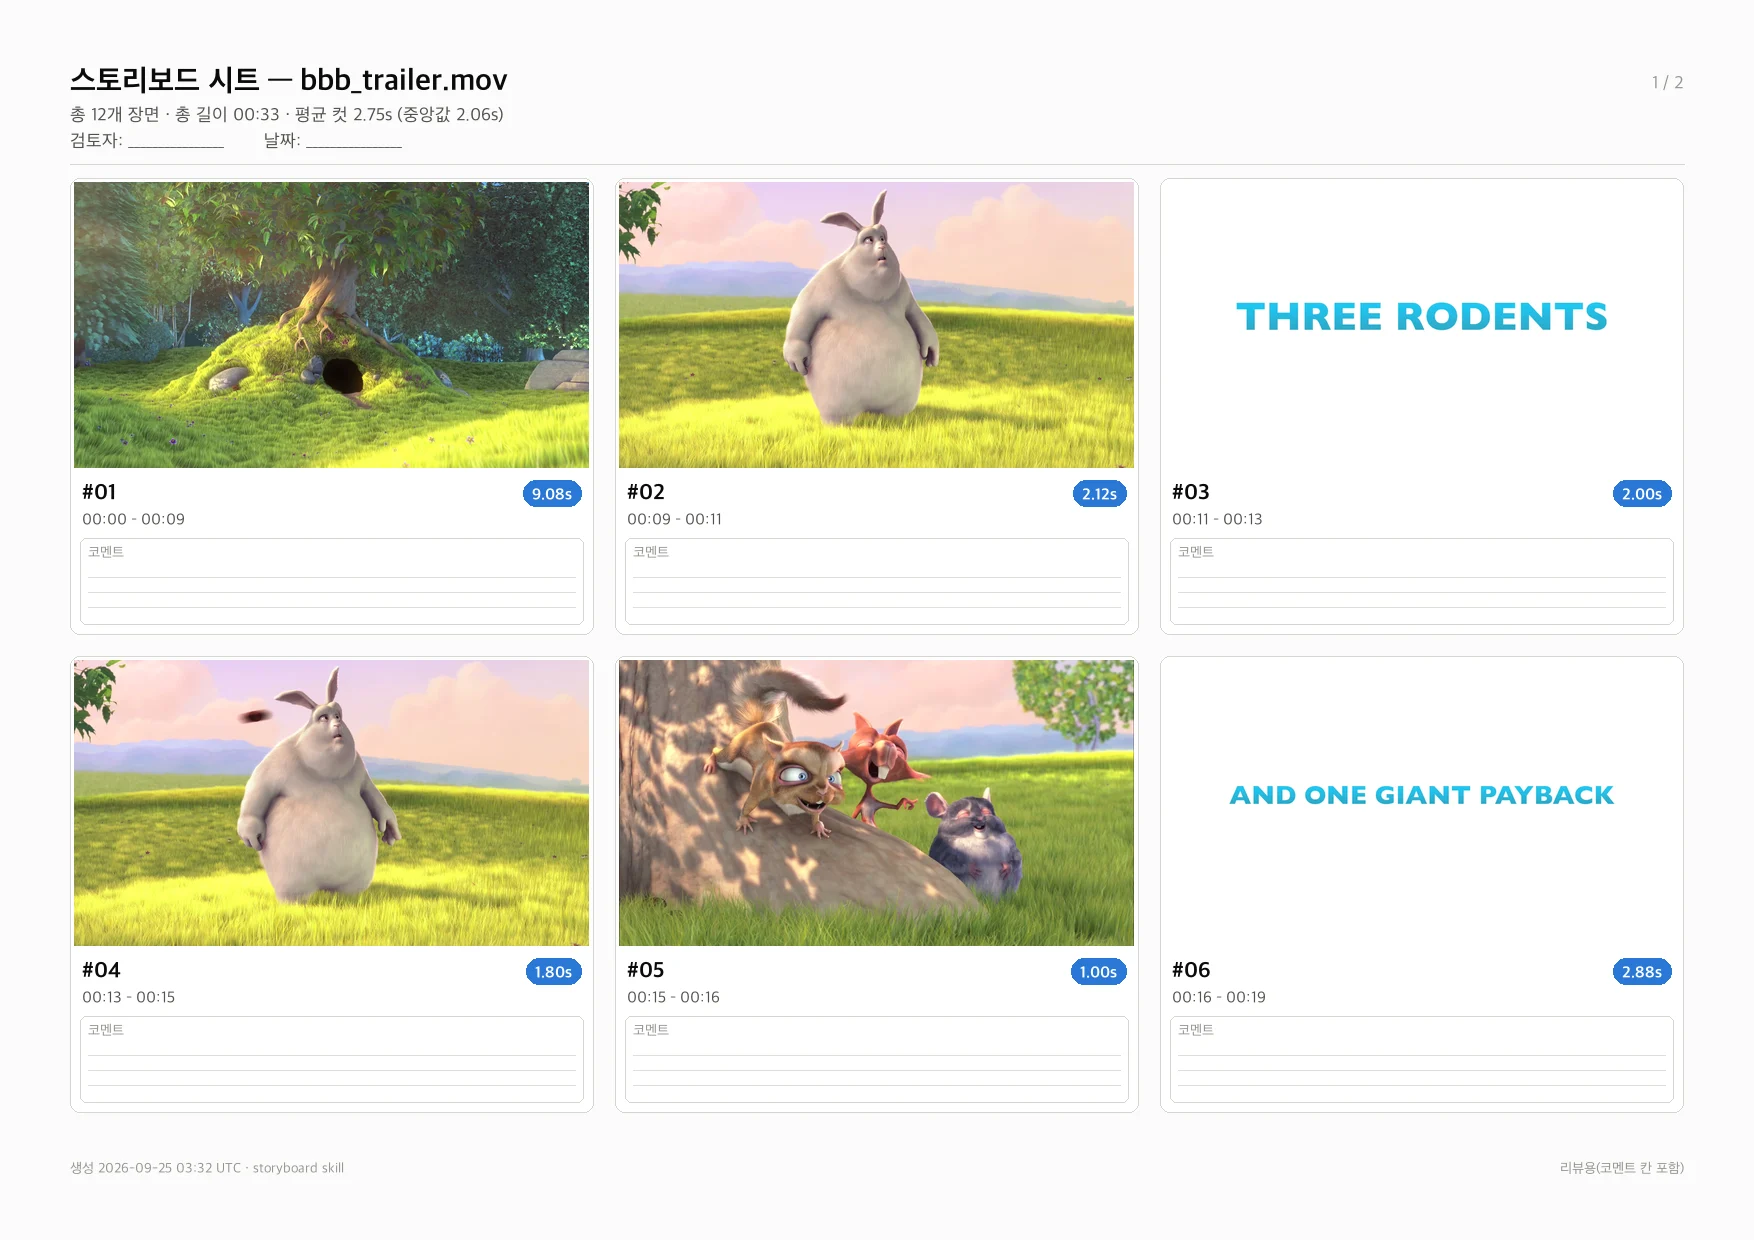Screen dimensions: 1754x1240
Task: Click the 1.00s duration badge
Action: coord(1098,972)
